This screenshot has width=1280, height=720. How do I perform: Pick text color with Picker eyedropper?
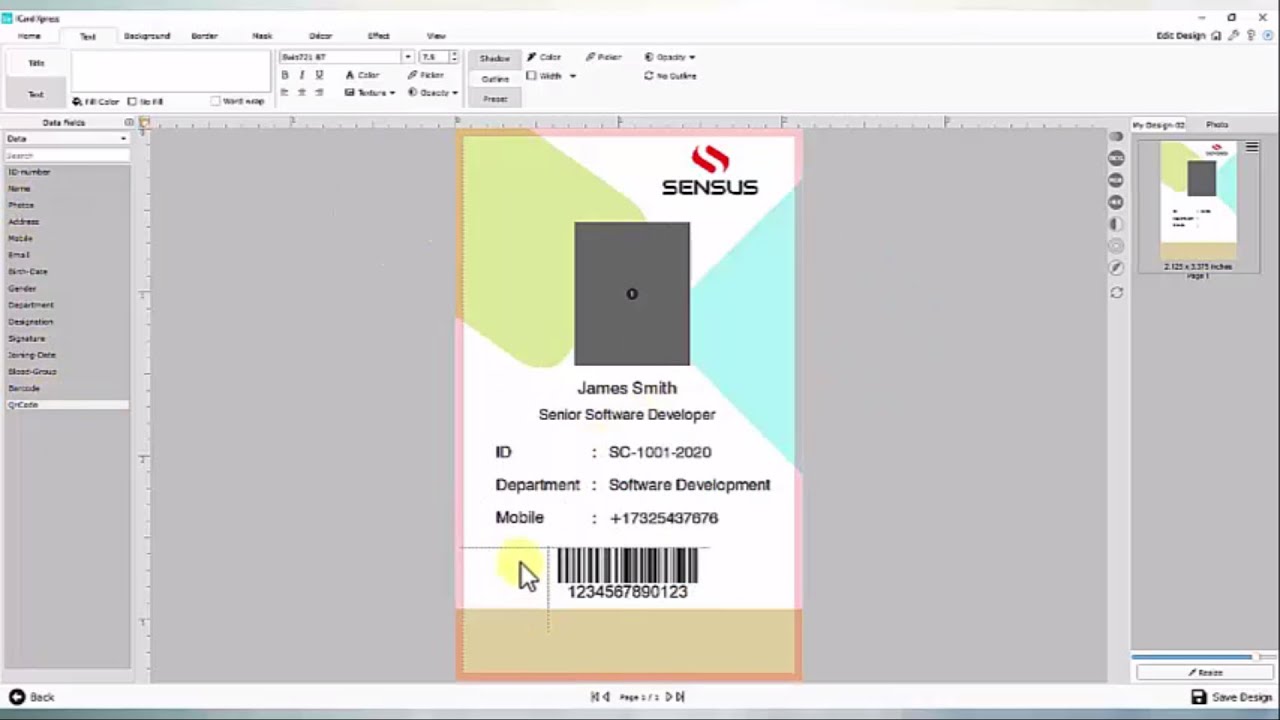412,75
